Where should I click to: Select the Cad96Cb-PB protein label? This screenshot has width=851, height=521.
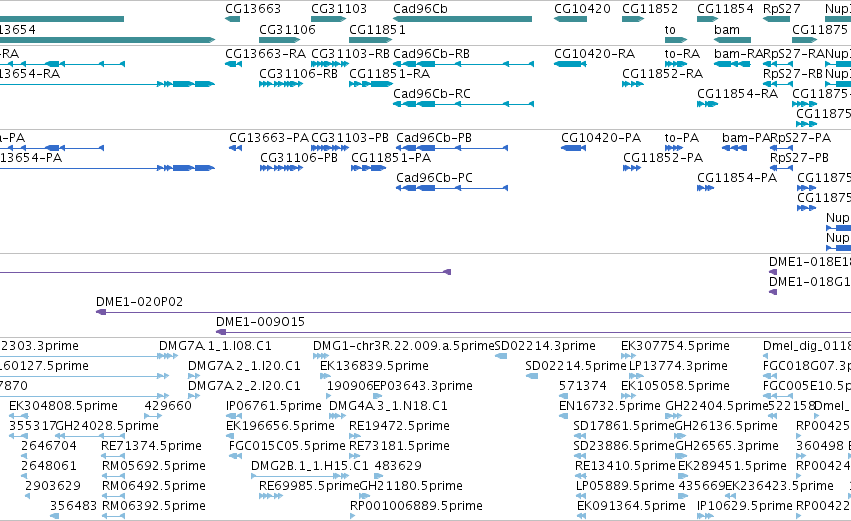(434, 138)
